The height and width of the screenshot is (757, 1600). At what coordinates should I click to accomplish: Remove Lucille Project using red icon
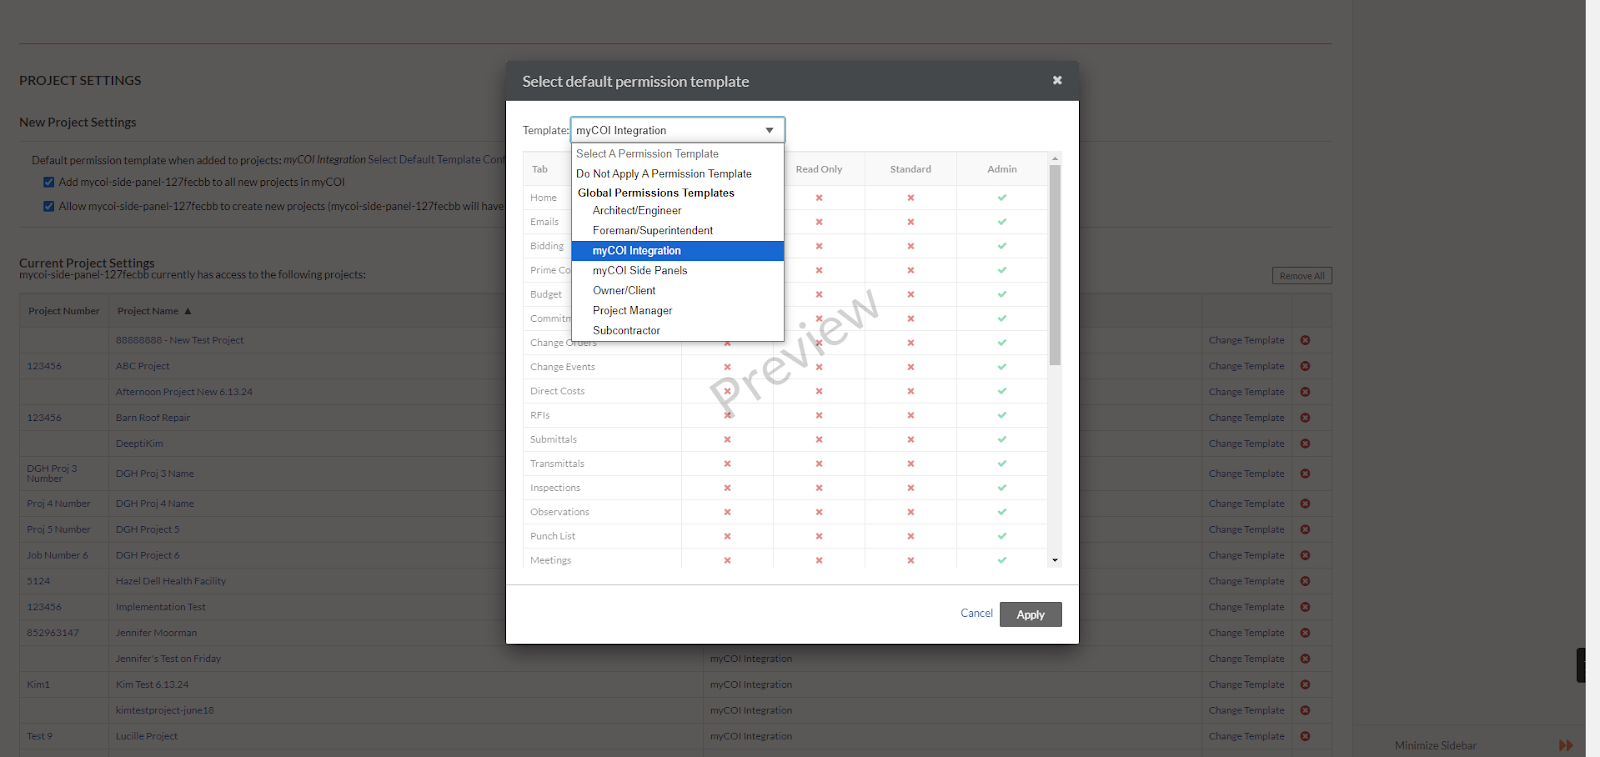pos(1305,736)
